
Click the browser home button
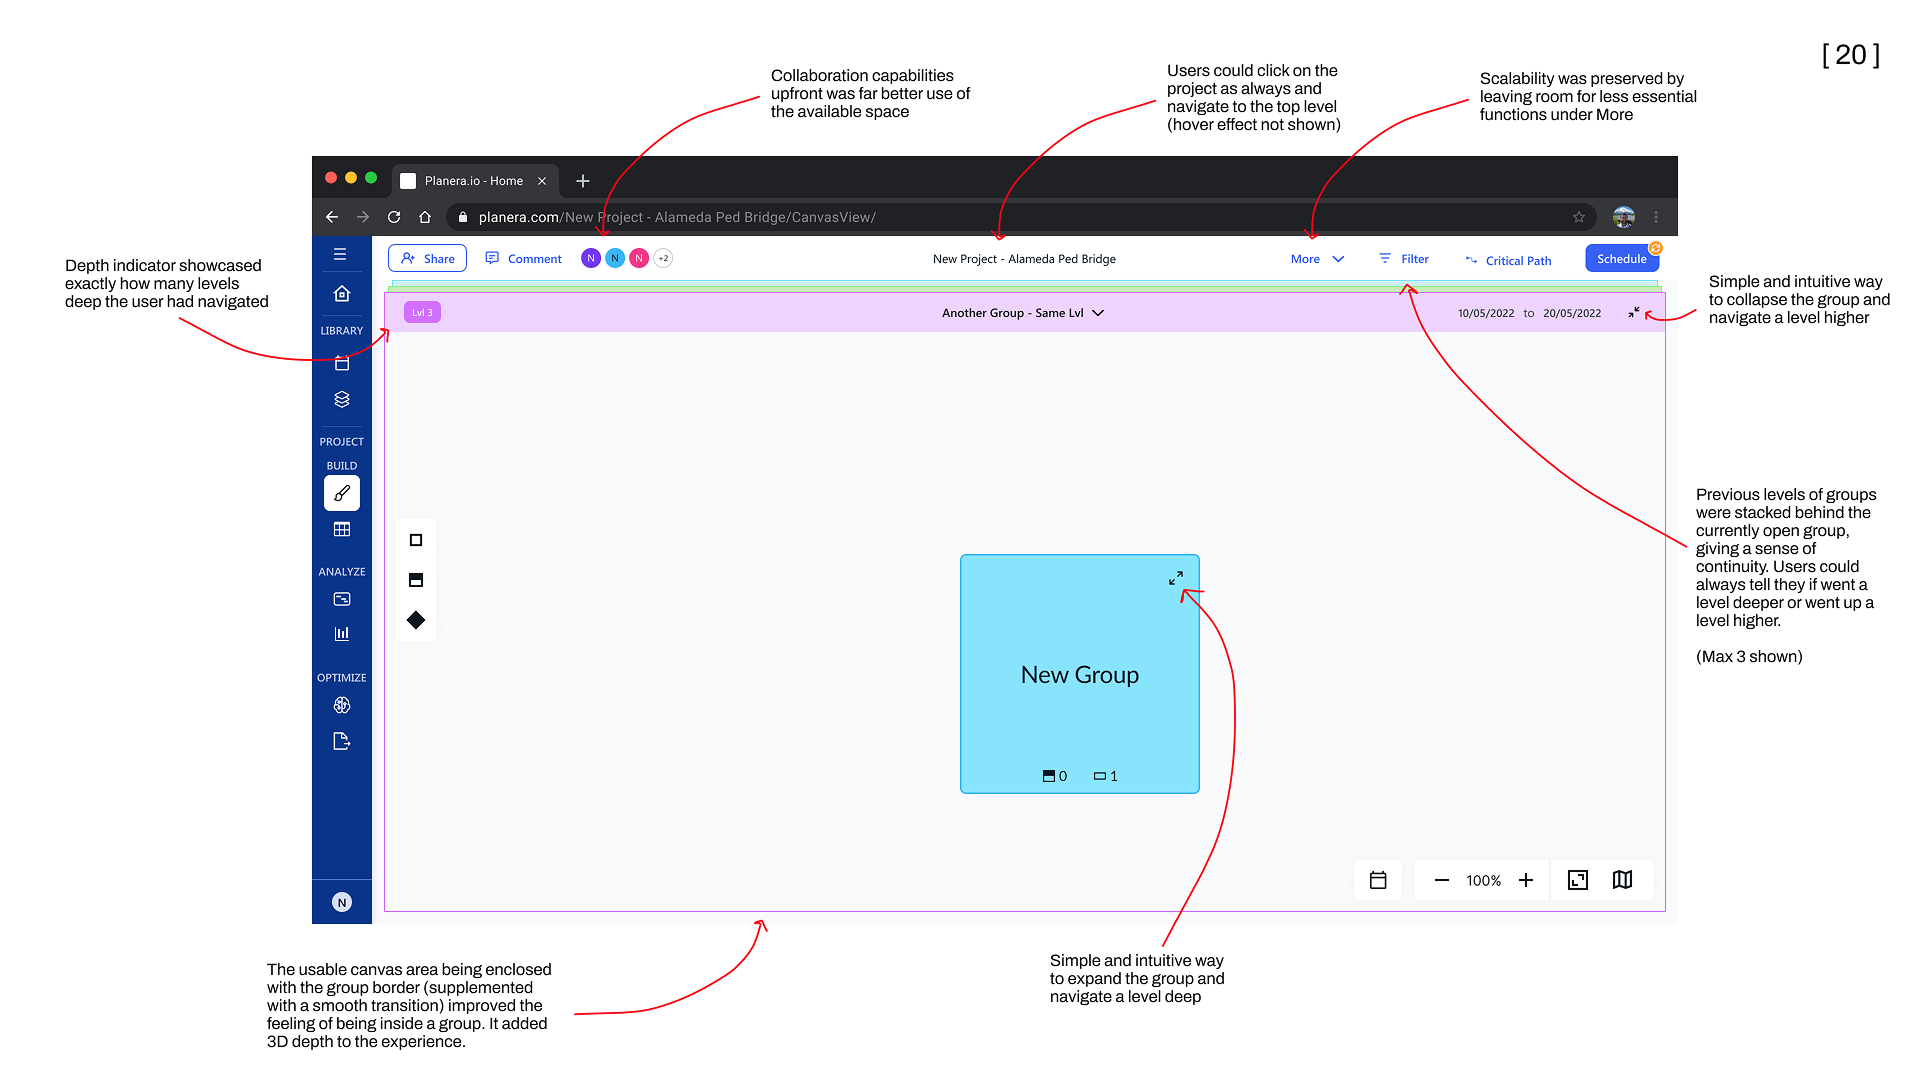(x=425, y=217)
